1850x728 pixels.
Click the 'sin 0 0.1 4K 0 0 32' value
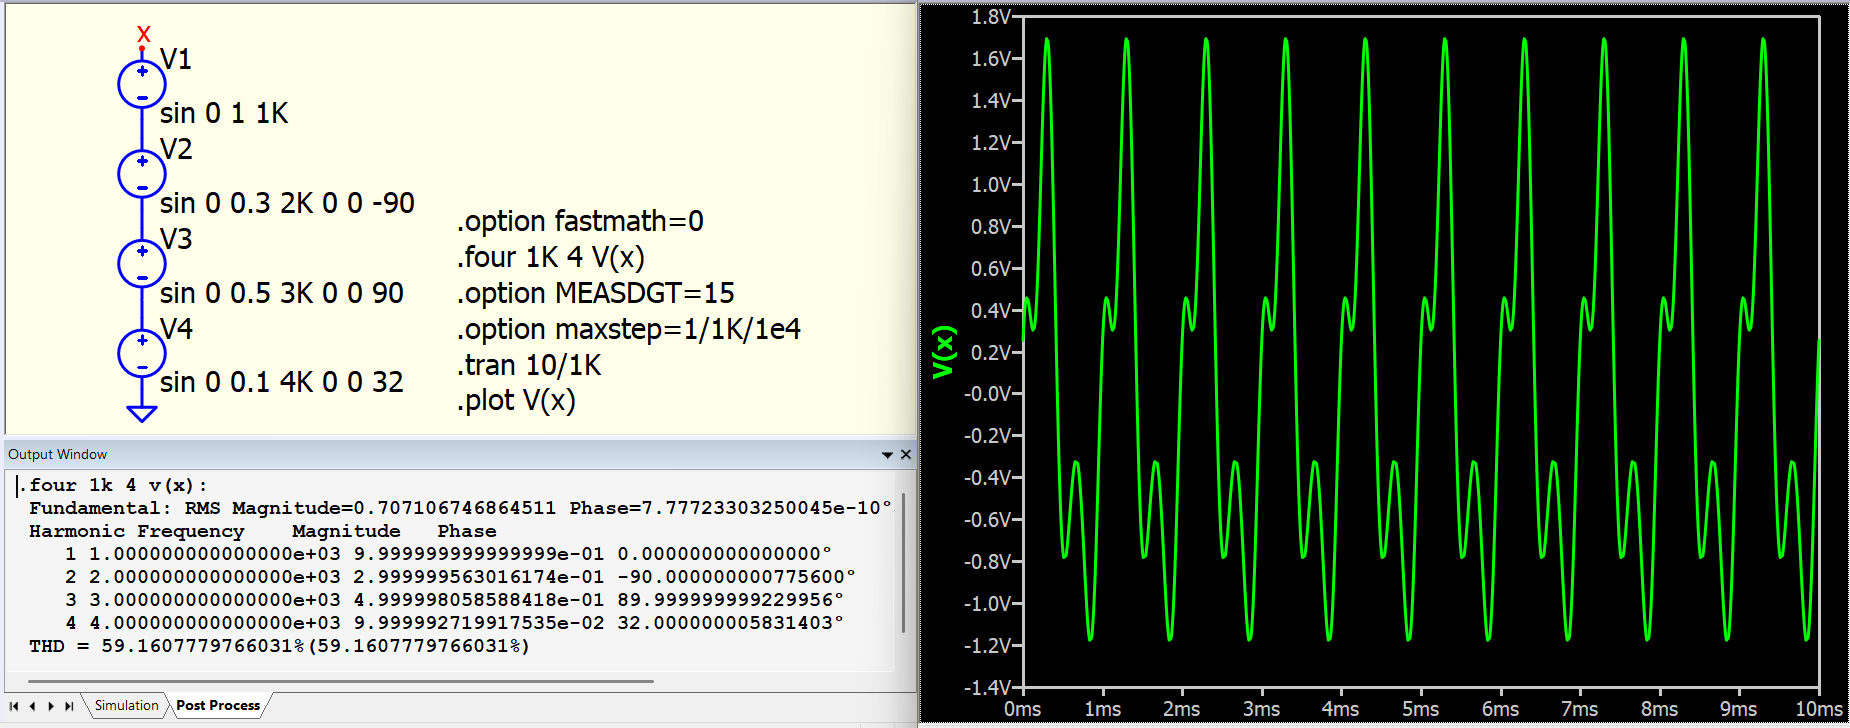[282, 382]
